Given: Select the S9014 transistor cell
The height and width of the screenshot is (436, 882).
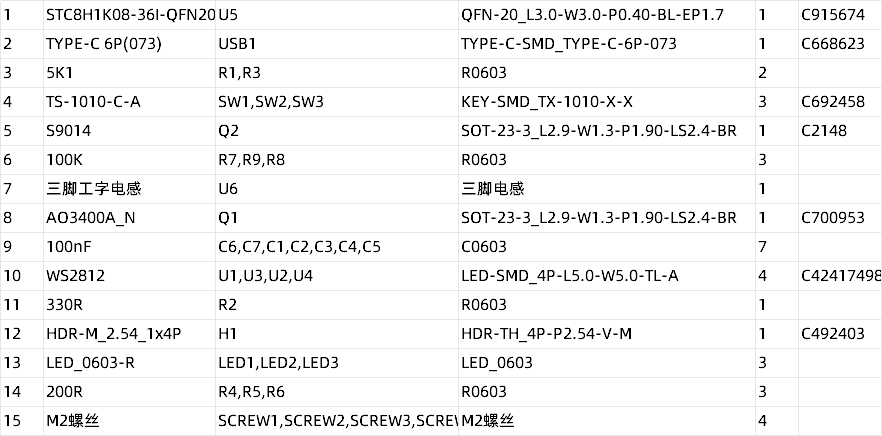Looking at the screenshot, I should (129, 131).
